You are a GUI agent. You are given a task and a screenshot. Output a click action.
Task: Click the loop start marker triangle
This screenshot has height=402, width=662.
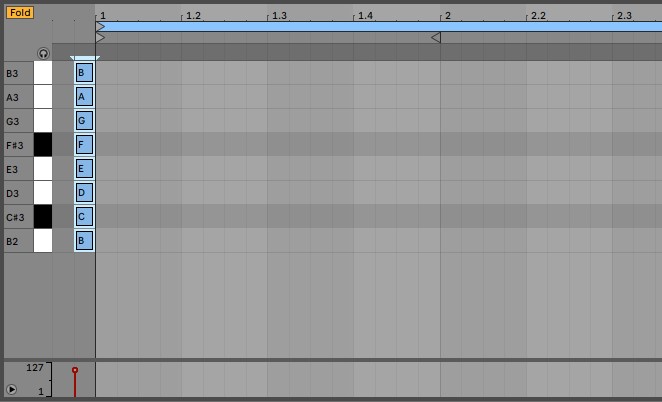(100, 38)
